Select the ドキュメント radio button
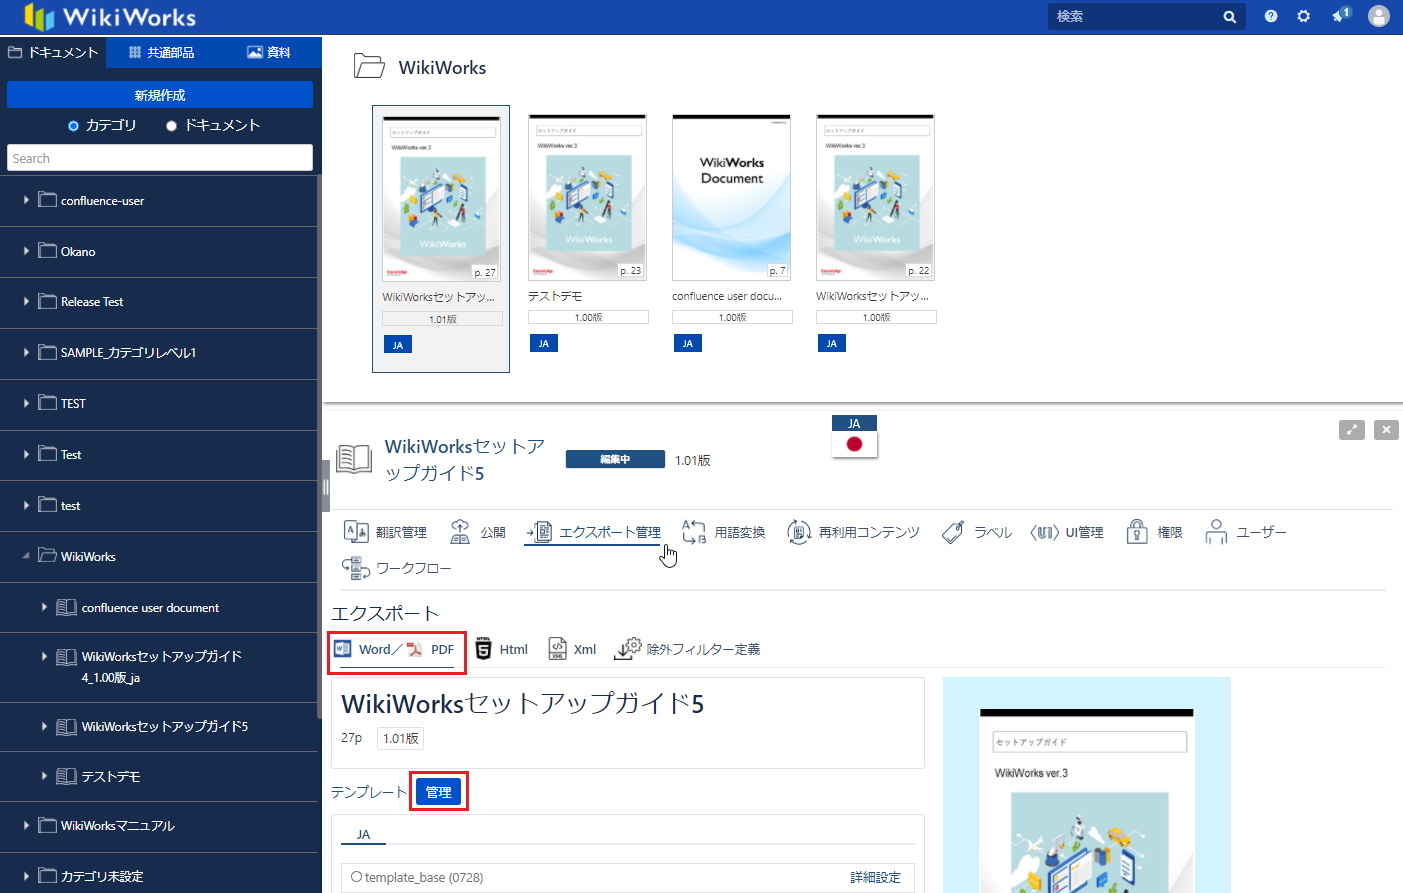The image size is (1403, 893). pyautogui.click(x=172, y=126)
